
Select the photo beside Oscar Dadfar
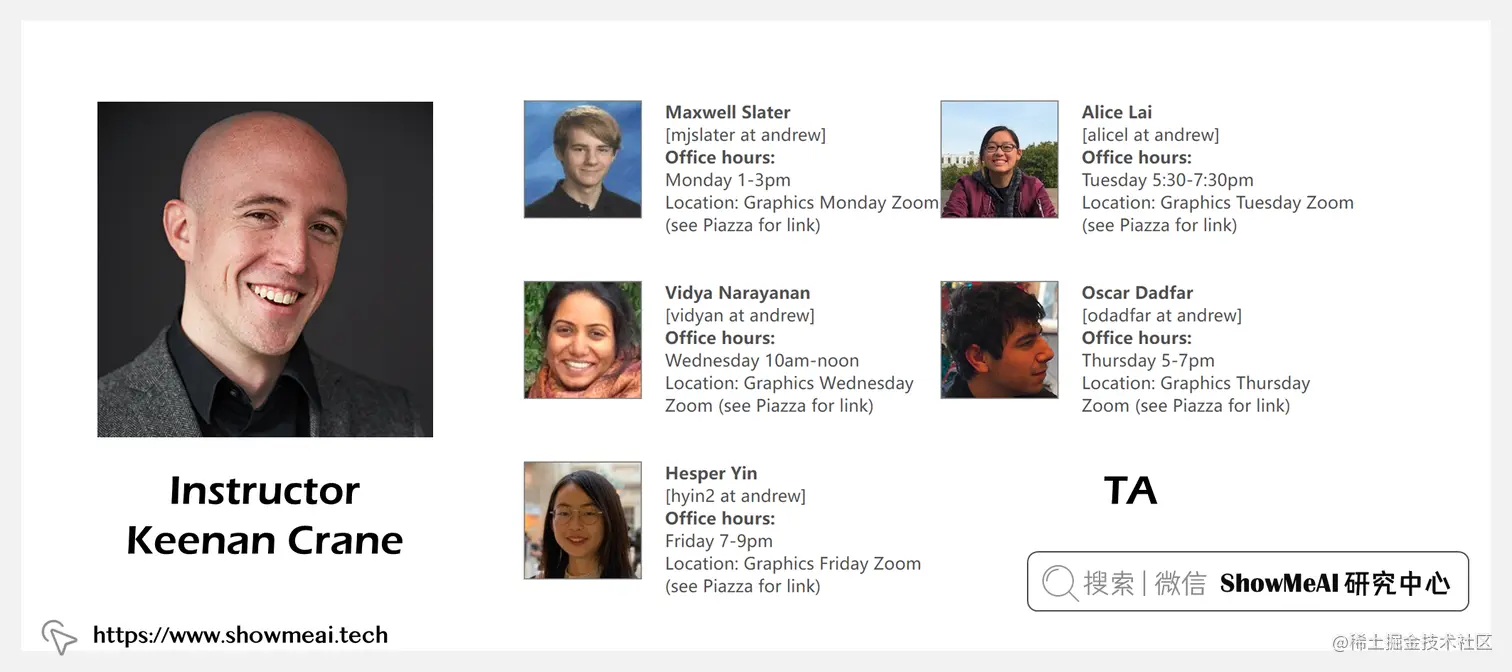point(999,340)
